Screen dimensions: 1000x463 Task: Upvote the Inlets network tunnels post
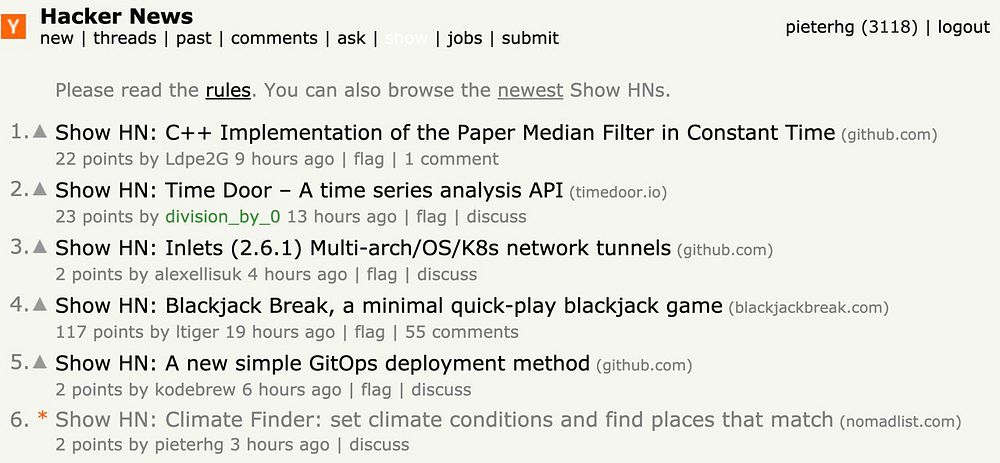[x=41, y=247]
